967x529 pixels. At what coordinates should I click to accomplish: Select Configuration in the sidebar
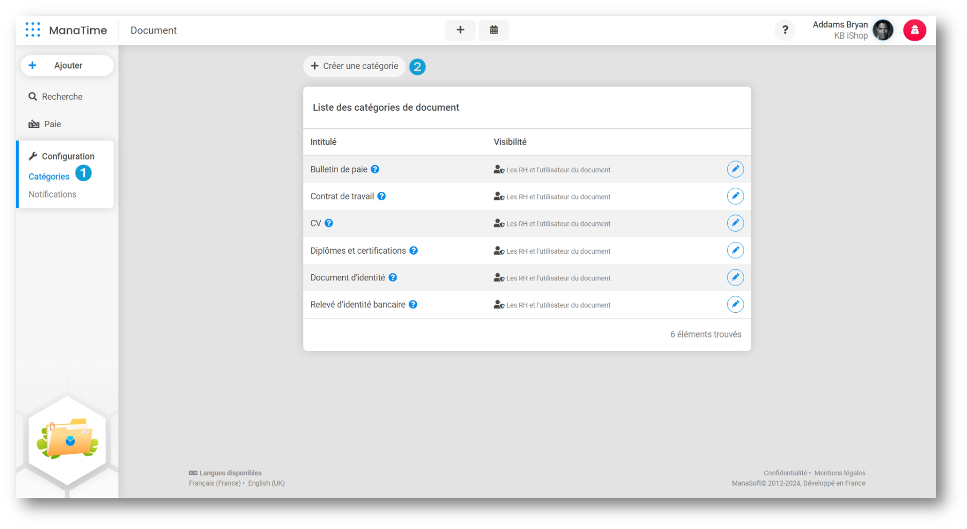pyautogui.click(x=62, y=156)
